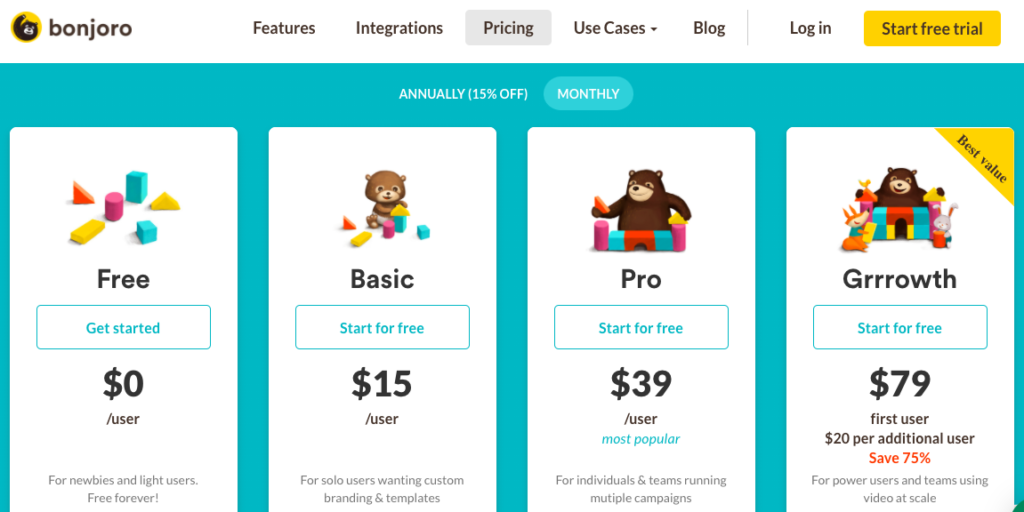Click Start for free under Pro

641,327
